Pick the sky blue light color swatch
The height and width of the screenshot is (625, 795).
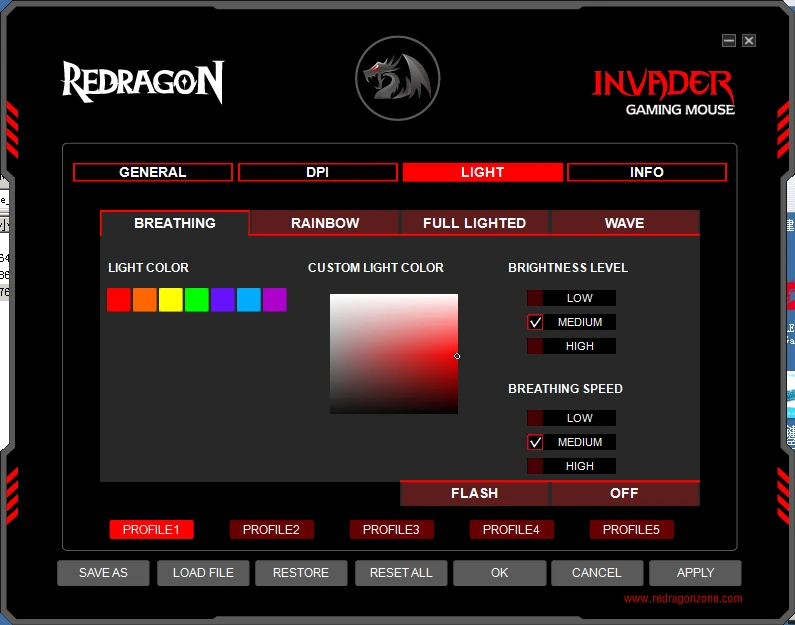248,300
